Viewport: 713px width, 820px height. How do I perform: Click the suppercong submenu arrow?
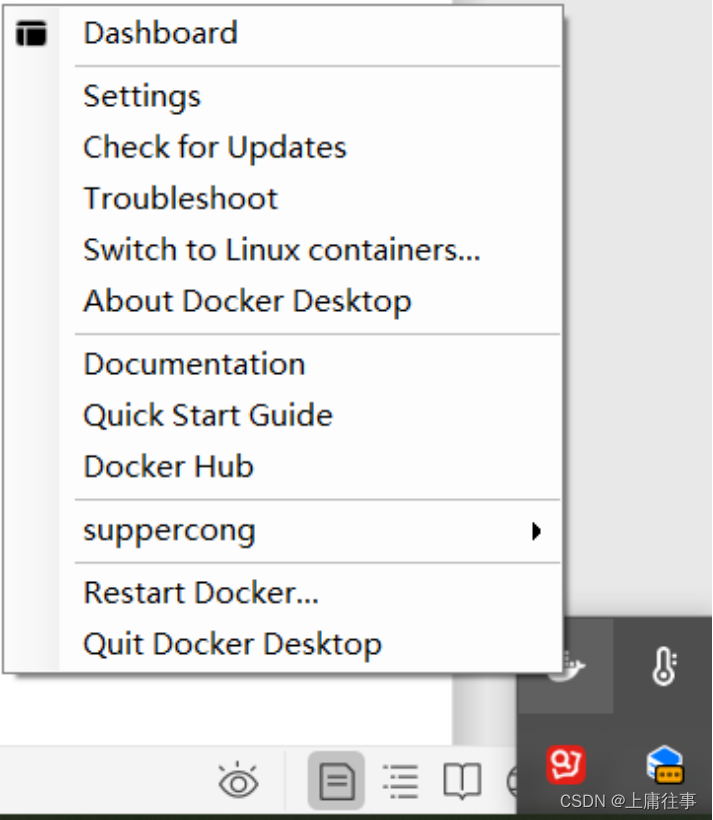click(536, 531)
